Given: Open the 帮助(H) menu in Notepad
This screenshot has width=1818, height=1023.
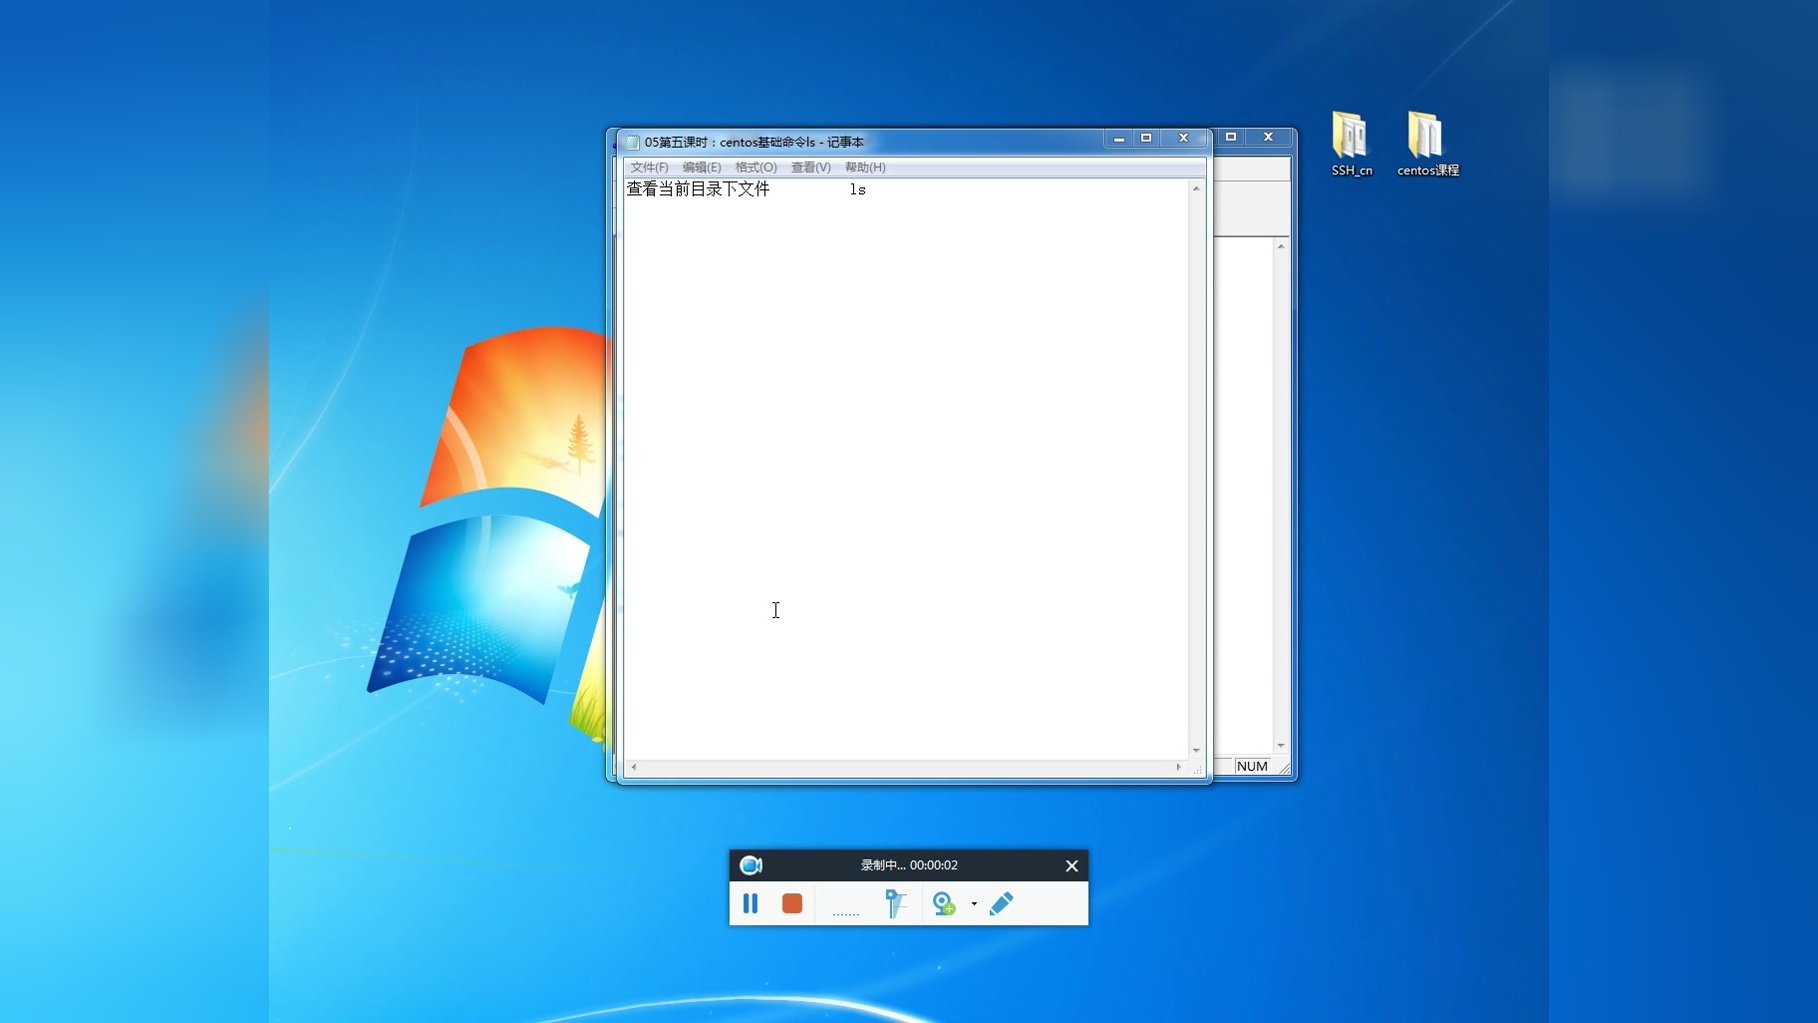Looking at the screenshot, I should [x=865, y=167].
